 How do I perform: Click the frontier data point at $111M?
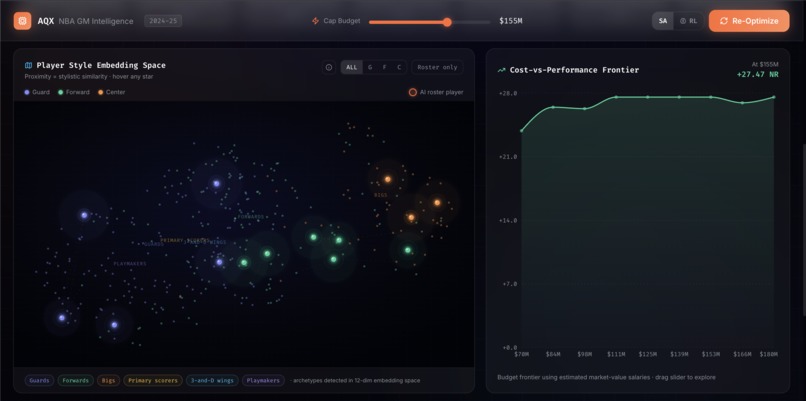(616, 97)
